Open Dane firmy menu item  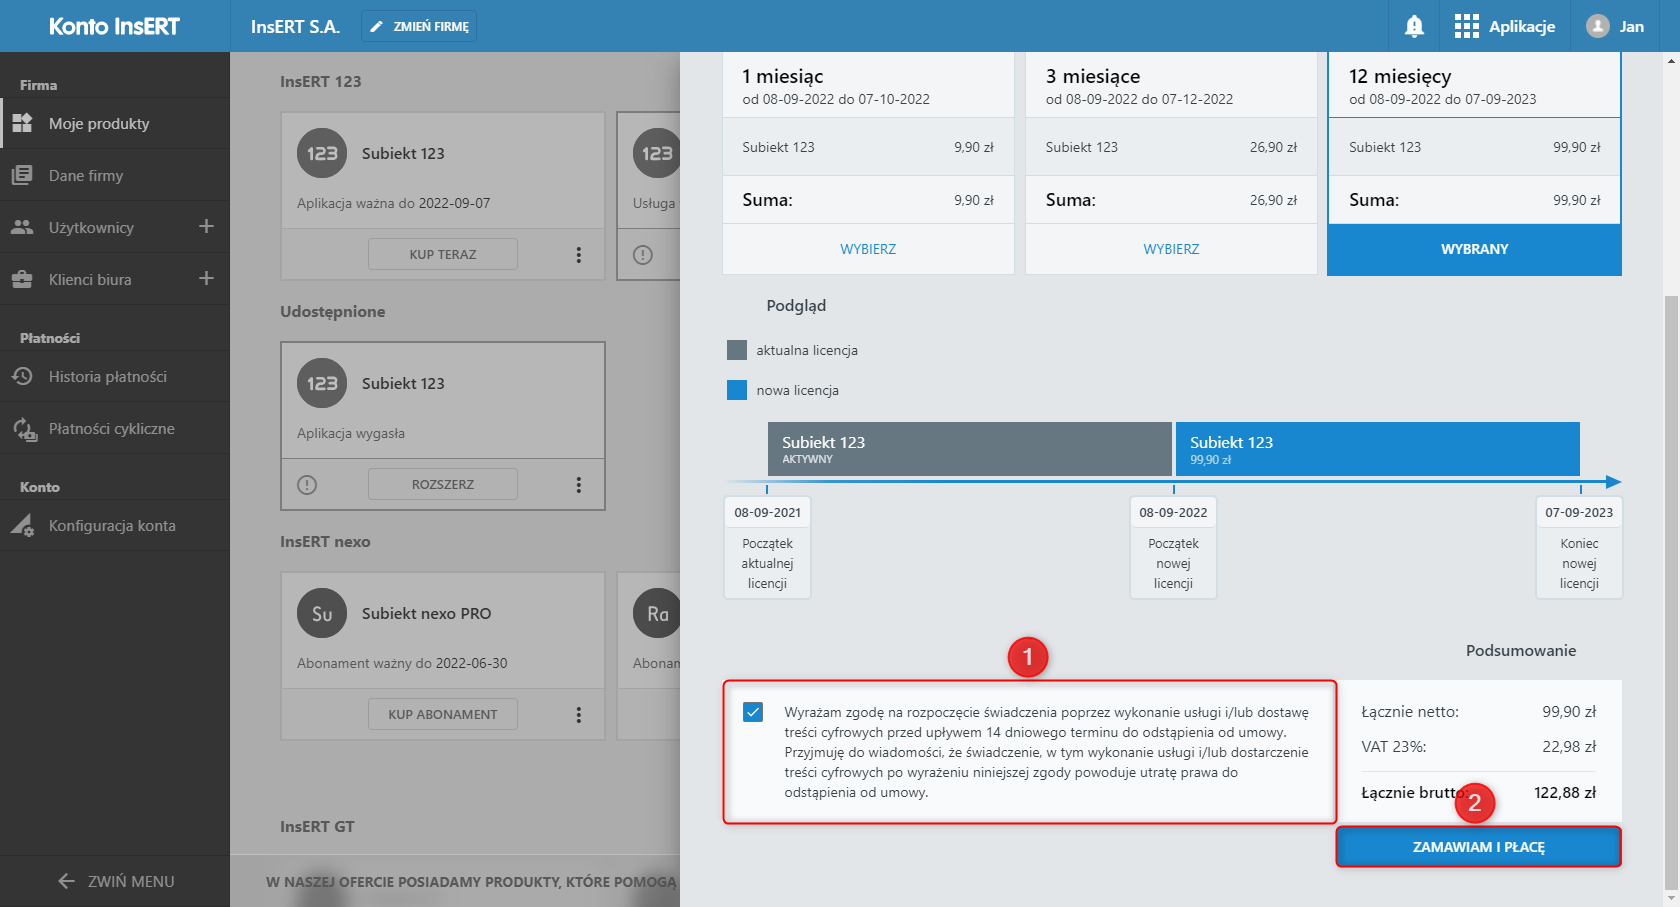[115, 175]
